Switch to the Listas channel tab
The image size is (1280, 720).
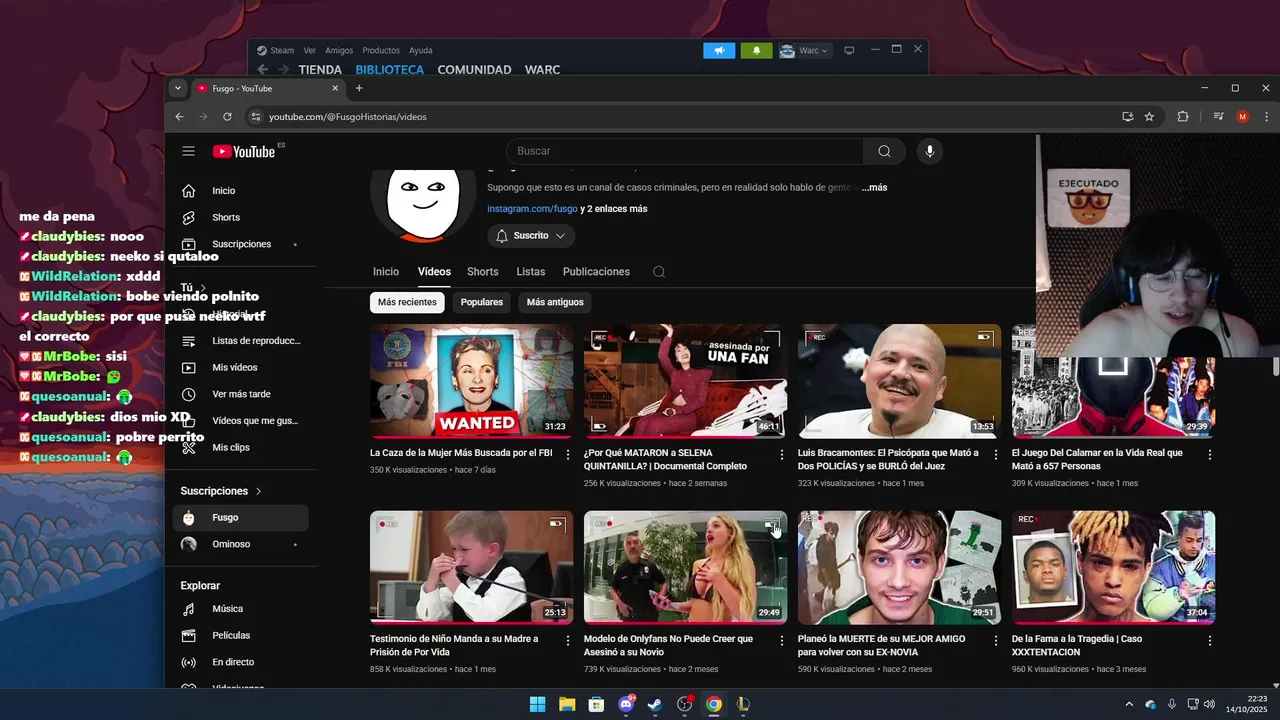(x=531, y=272)
